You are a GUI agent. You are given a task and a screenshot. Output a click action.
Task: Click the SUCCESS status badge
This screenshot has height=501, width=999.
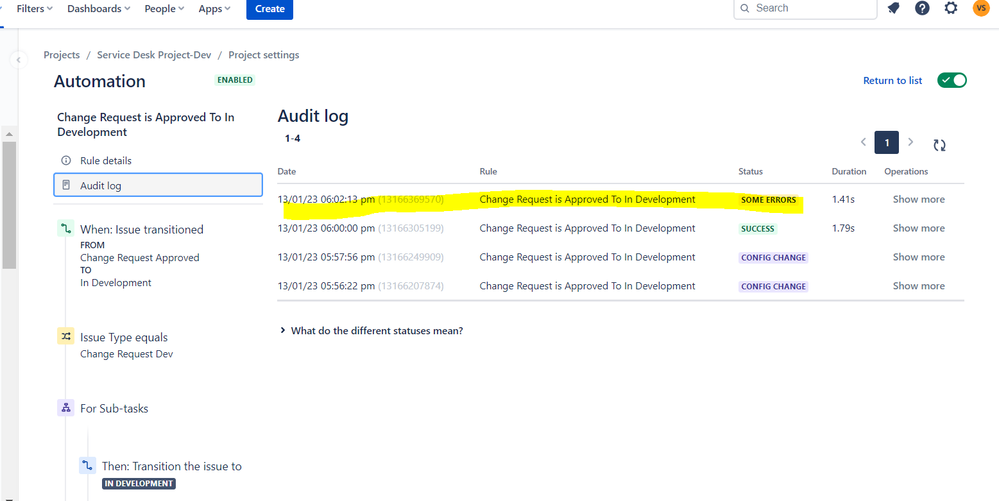758,228
